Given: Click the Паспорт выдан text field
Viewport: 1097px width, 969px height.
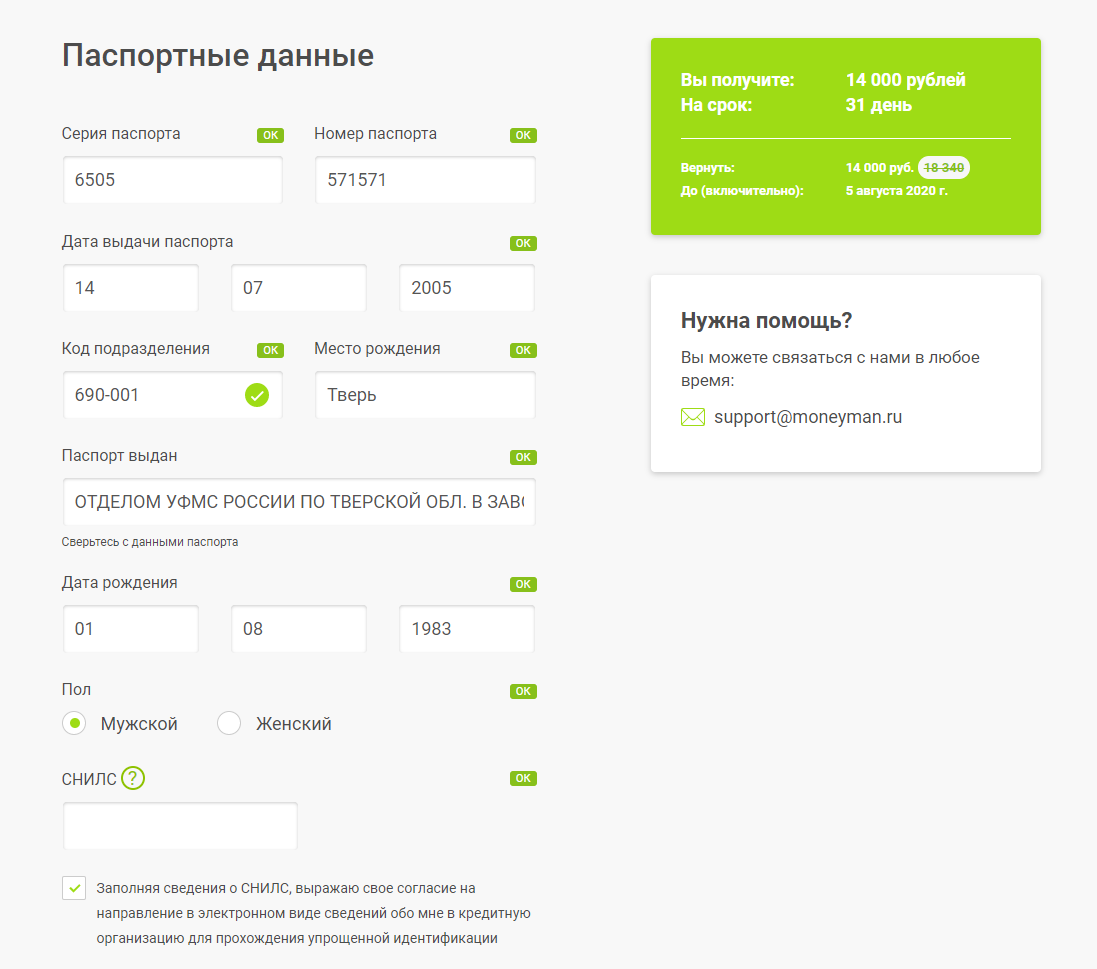Looking at the screenshot, I should 299,502.
